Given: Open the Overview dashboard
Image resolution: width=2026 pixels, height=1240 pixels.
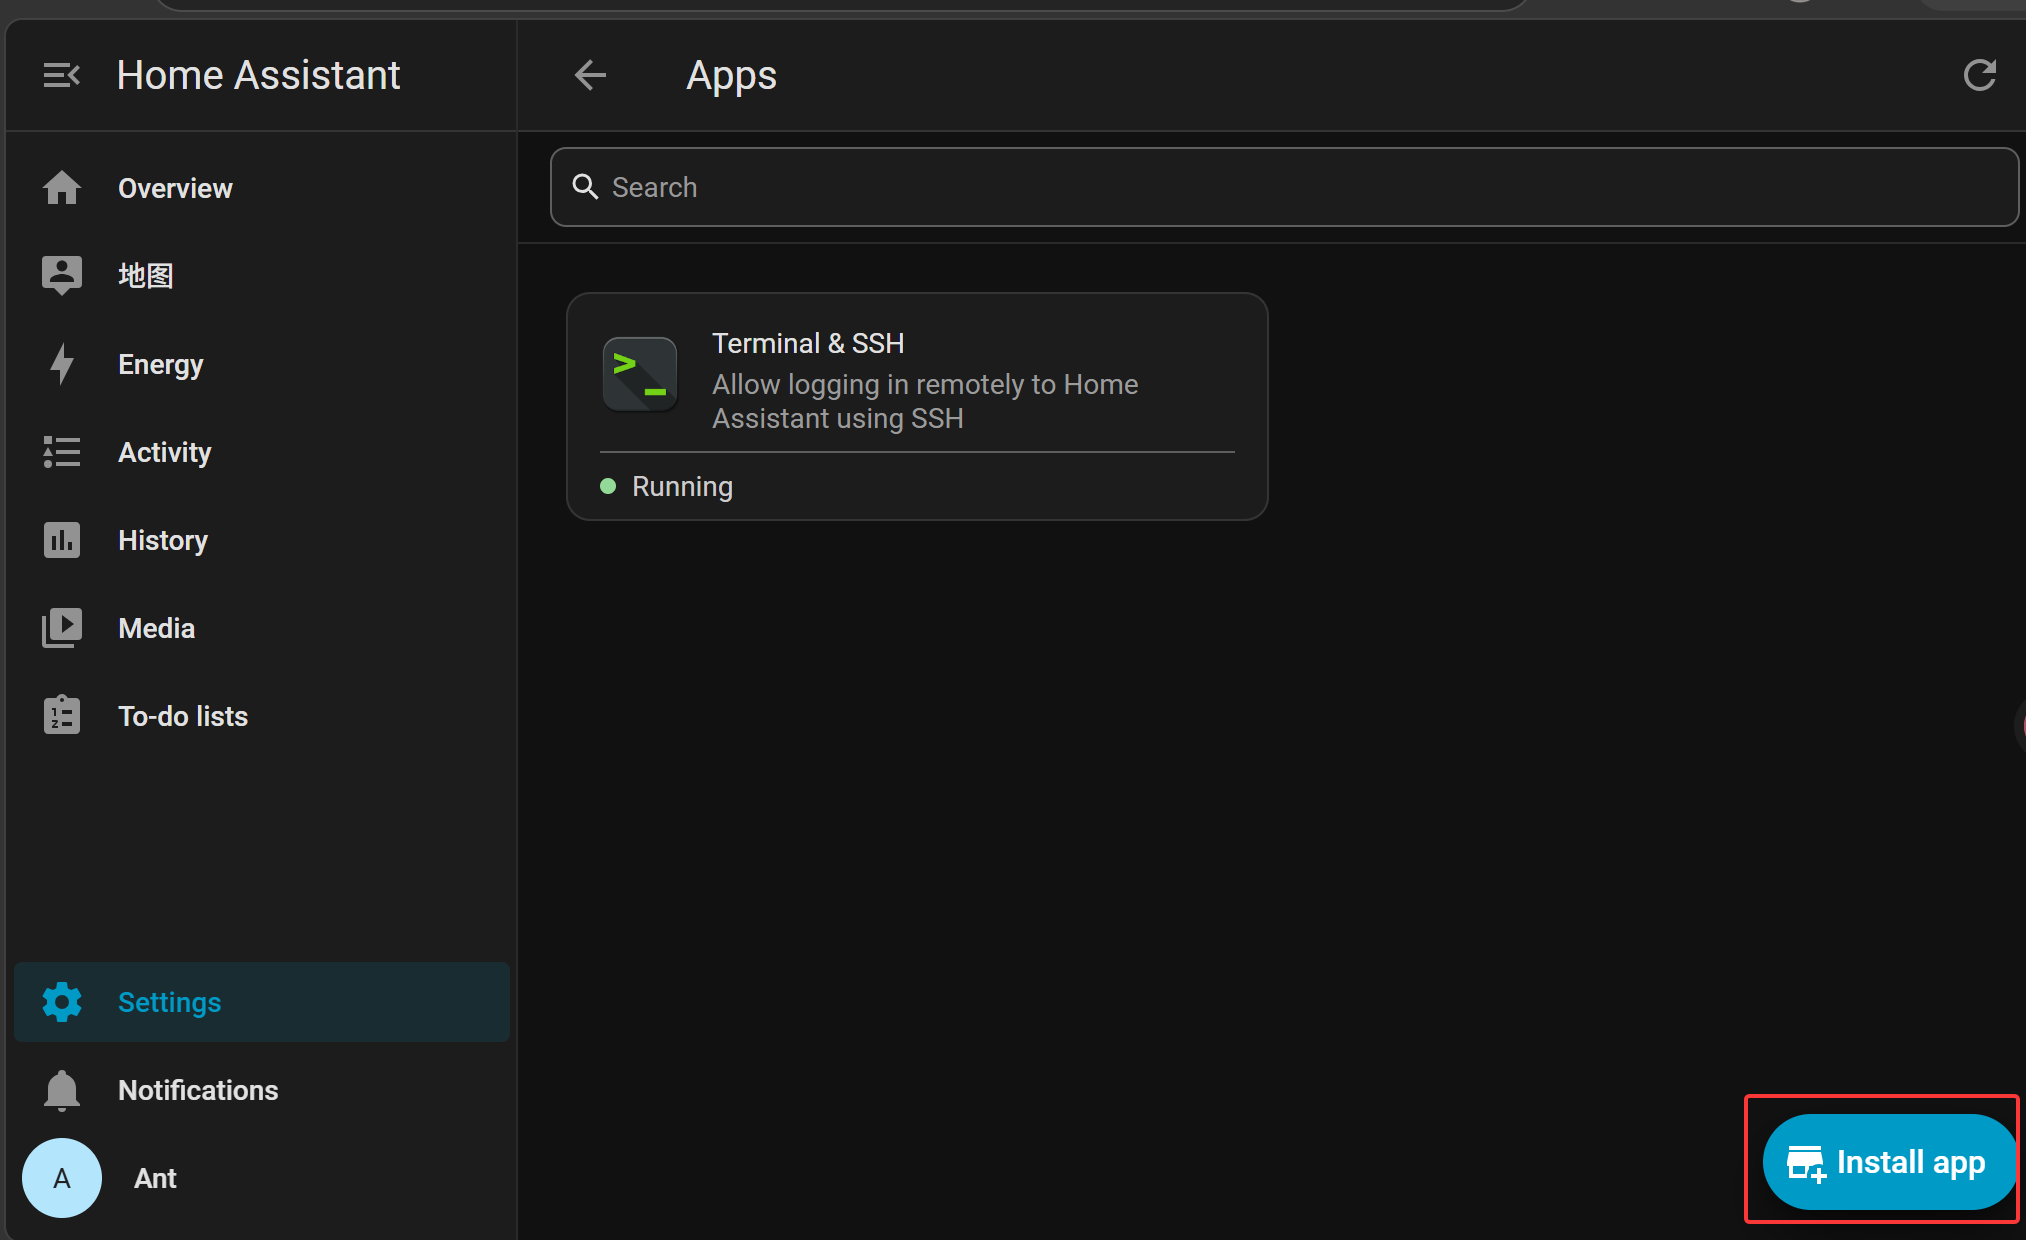Looking at the screenshot, I should (x=175, y=188).
